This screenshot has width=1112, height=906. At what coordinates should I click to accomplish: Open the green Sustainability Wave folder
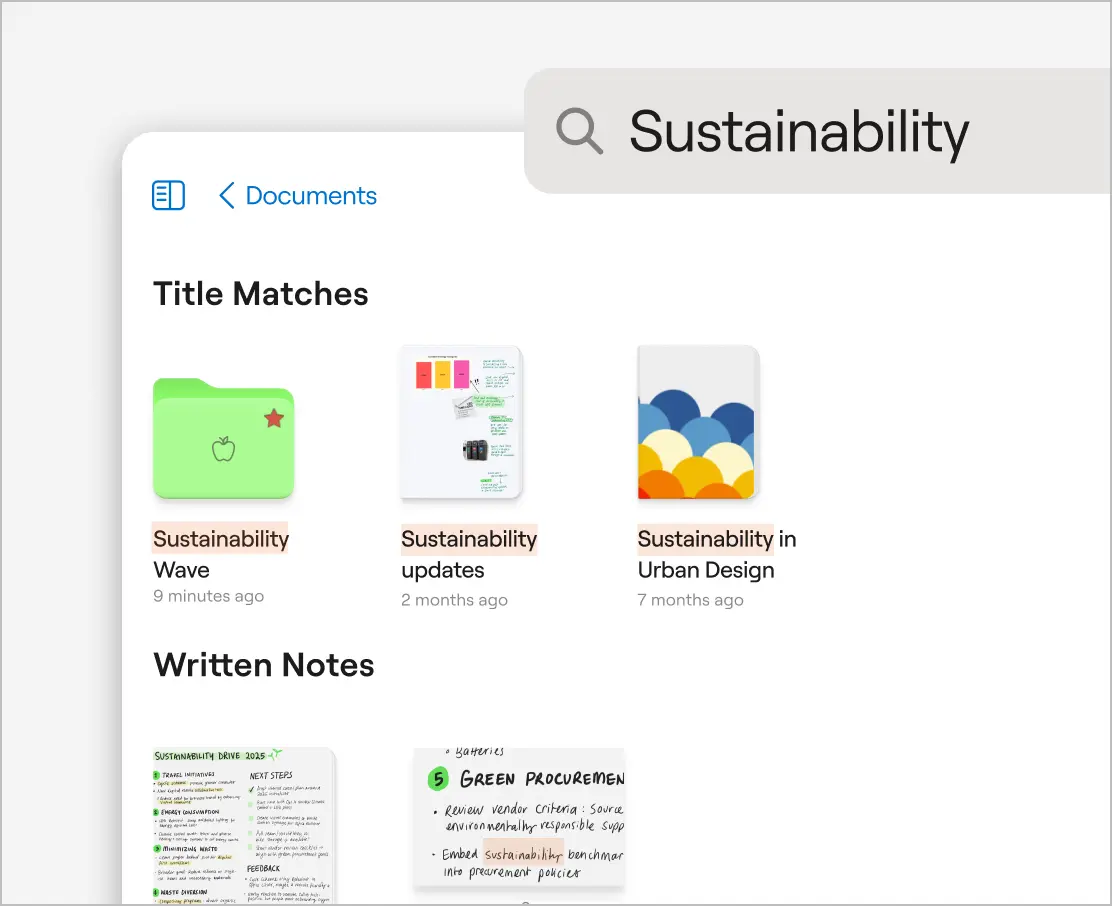pos(223,438)
